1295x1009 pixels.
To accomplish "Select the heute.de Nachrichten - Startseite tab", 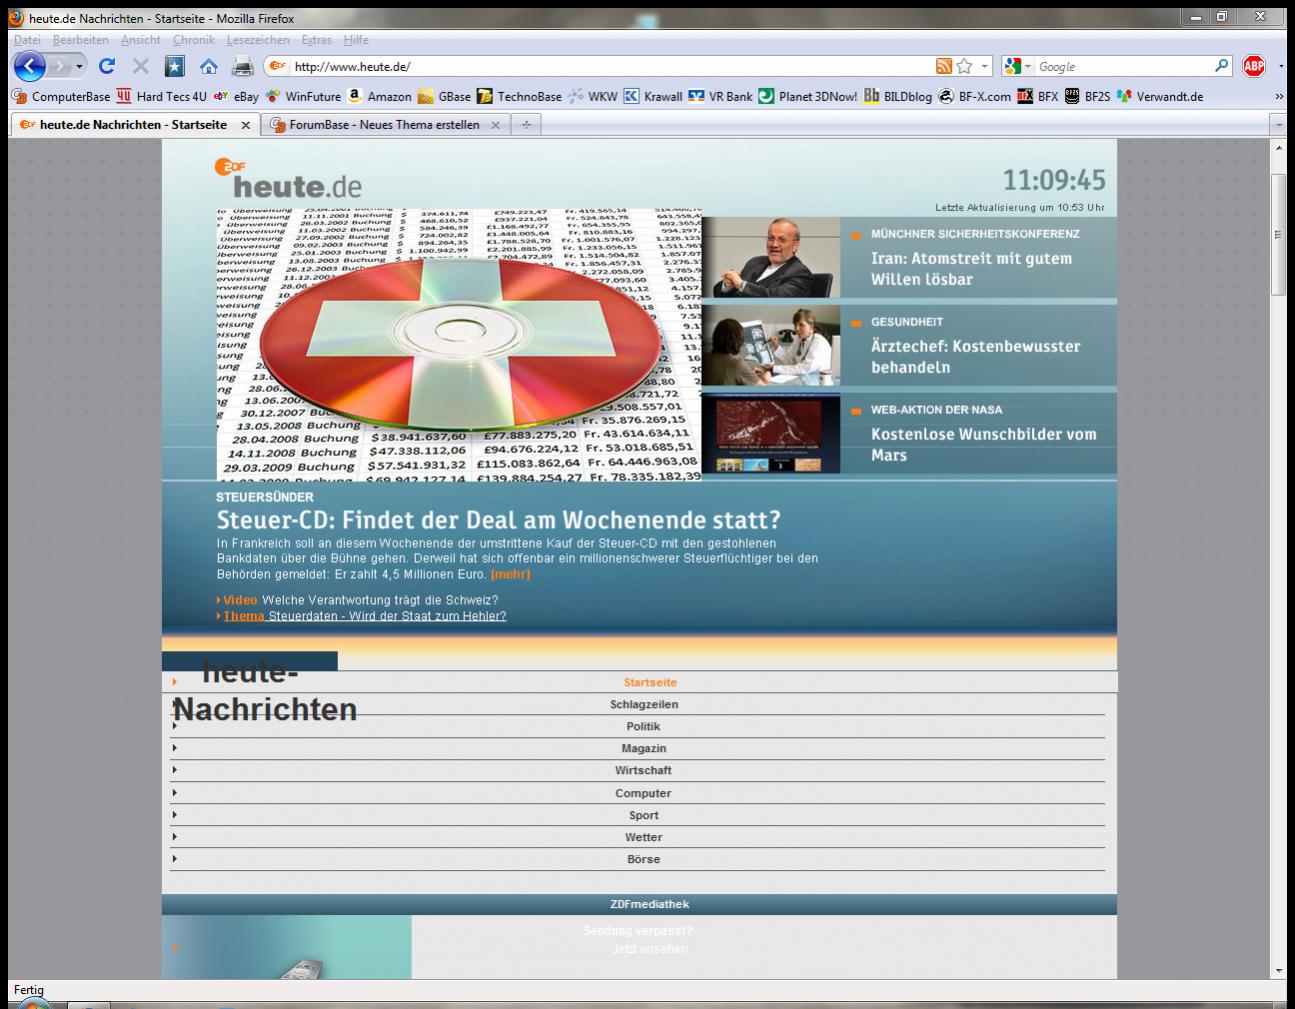I will click(x=133, y=125).
